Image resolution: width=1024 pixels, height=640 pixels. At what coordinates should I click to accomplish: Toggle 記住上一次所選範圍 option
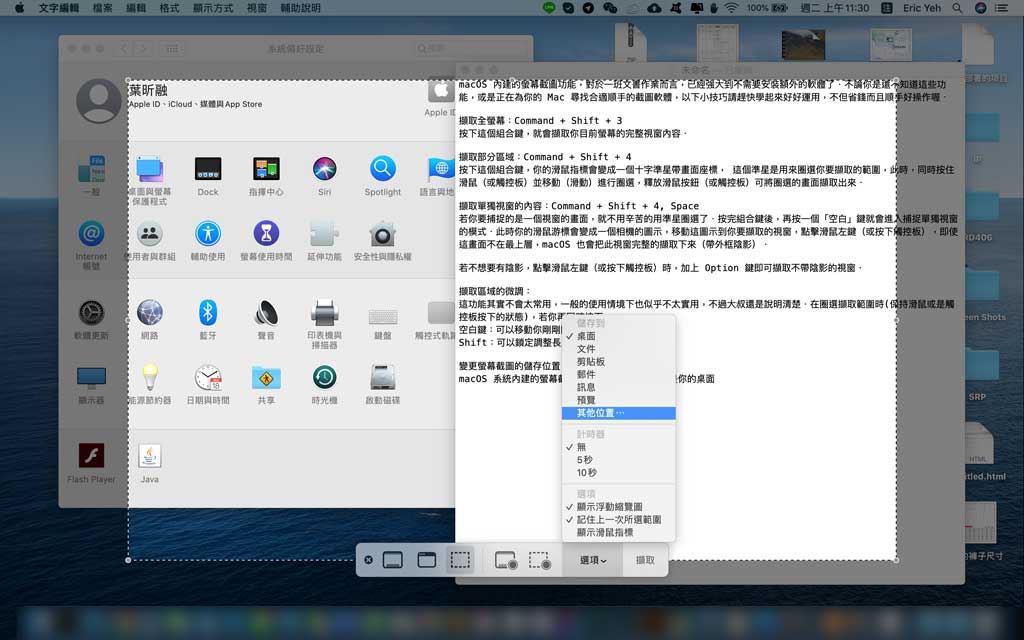pyautogui.click(x=618, y=520)
